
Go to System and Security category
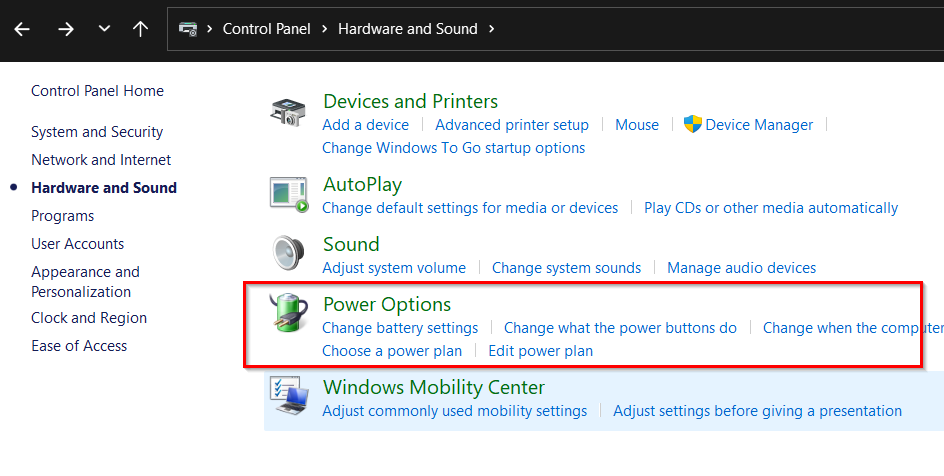click(97, 132)
